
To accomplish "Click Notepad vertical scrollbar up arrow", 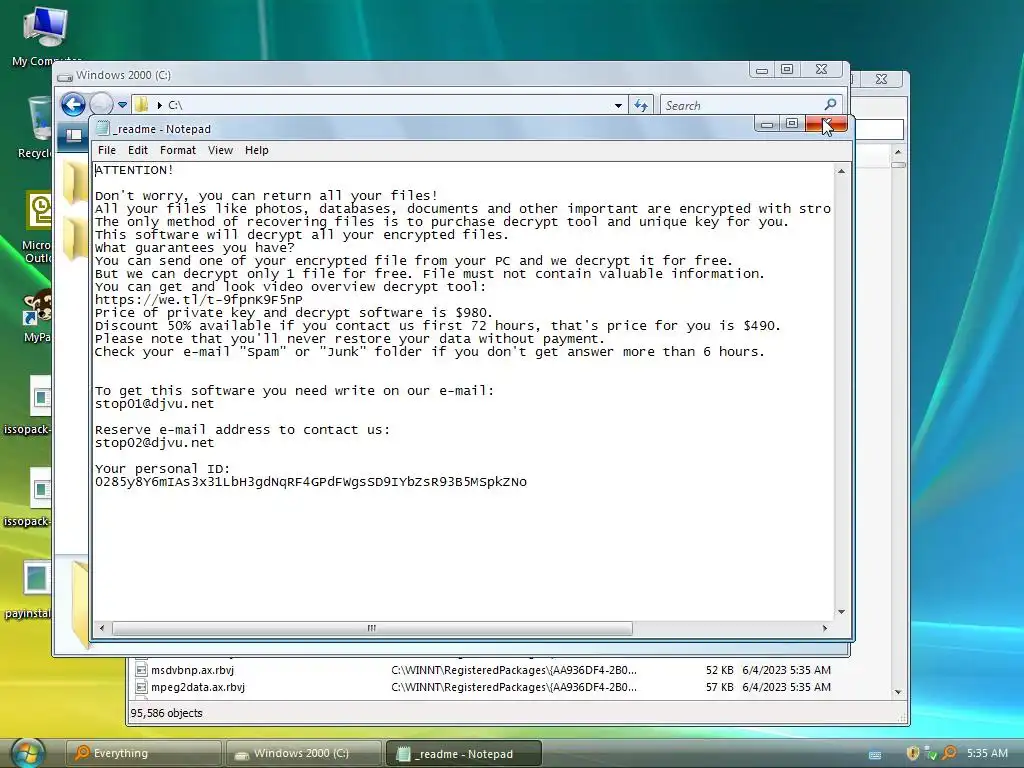I will 841,171.
